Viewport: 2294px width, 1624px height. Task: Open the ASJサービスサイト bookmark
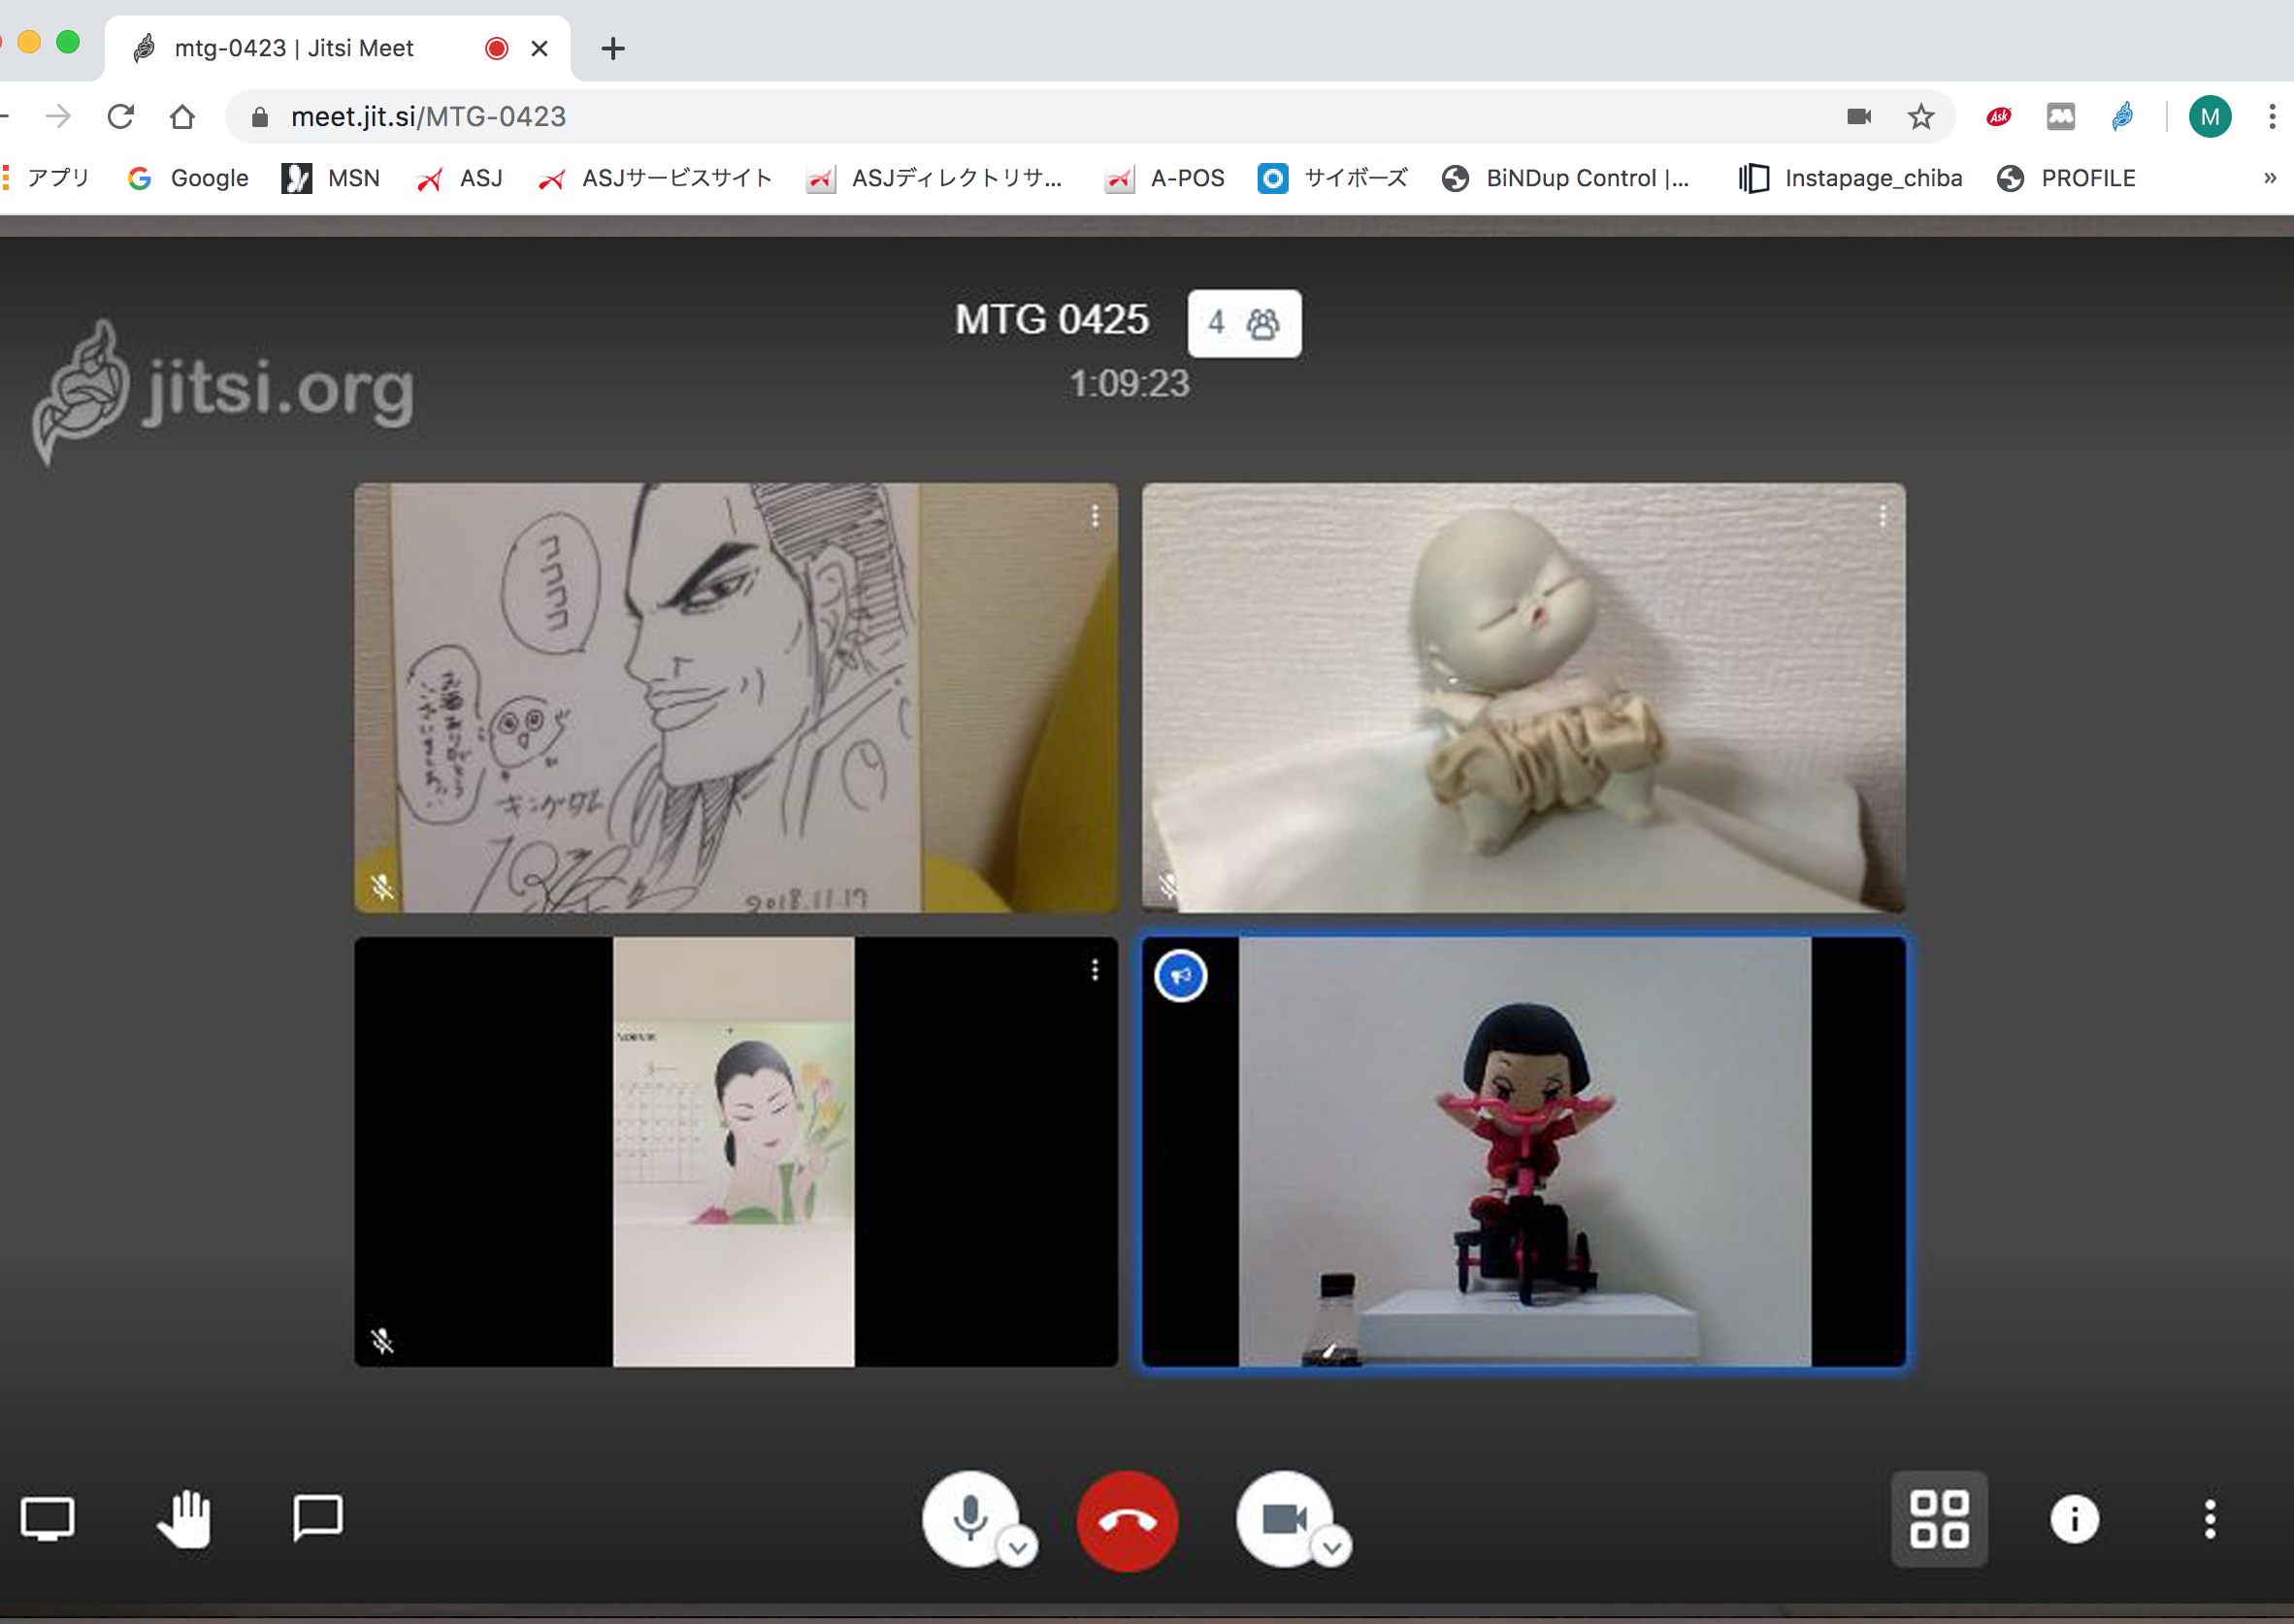[x=656, y=178]
